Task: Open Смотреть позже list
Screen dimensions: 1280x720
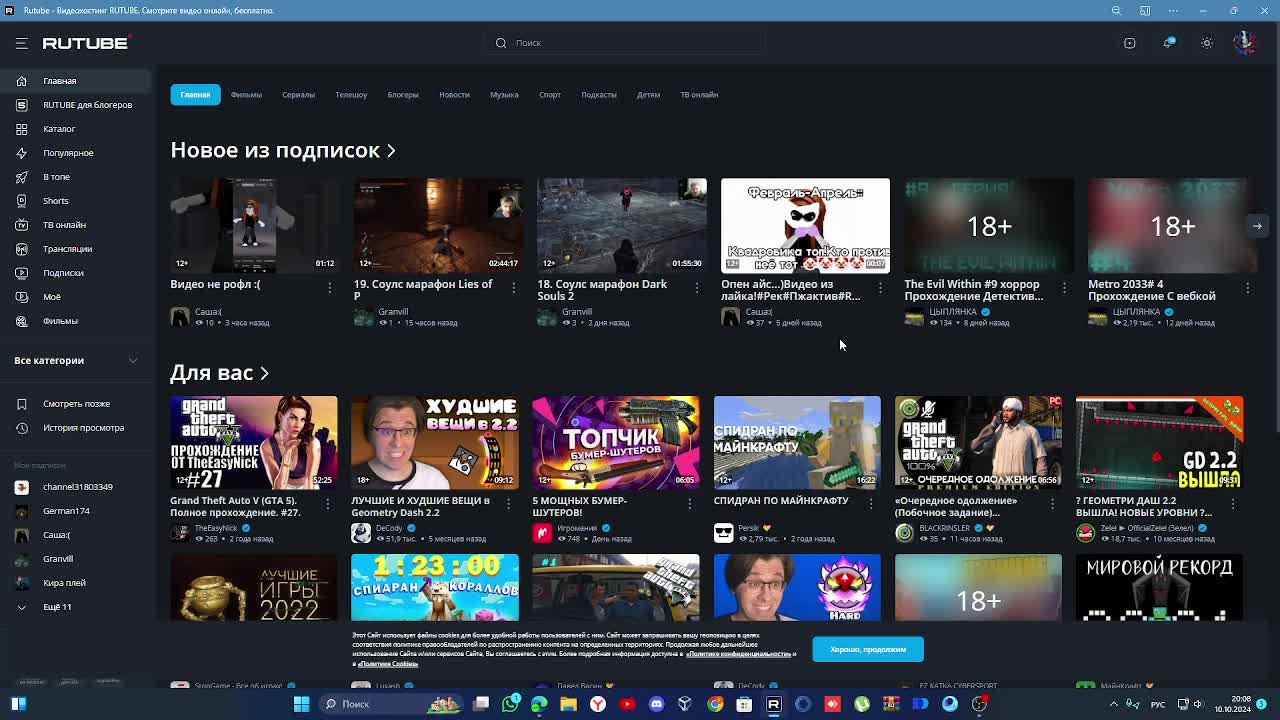Action: coord(76,404)
